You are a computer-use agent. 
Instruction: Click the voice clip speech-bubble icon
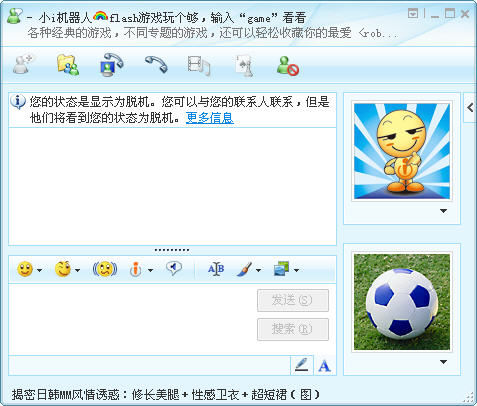(x=174, y=268)
